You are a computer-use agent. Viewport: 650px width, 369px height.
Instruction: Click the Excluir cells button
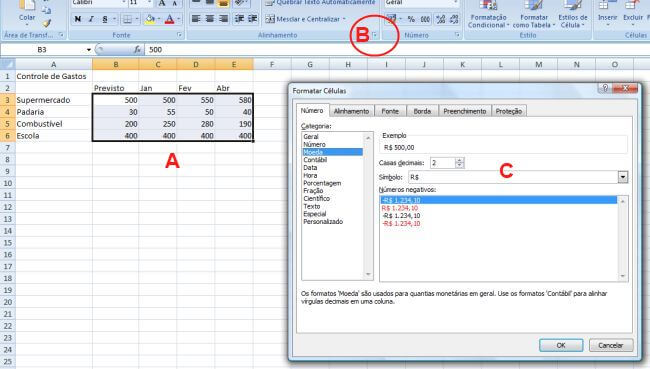tap(633, 12)
